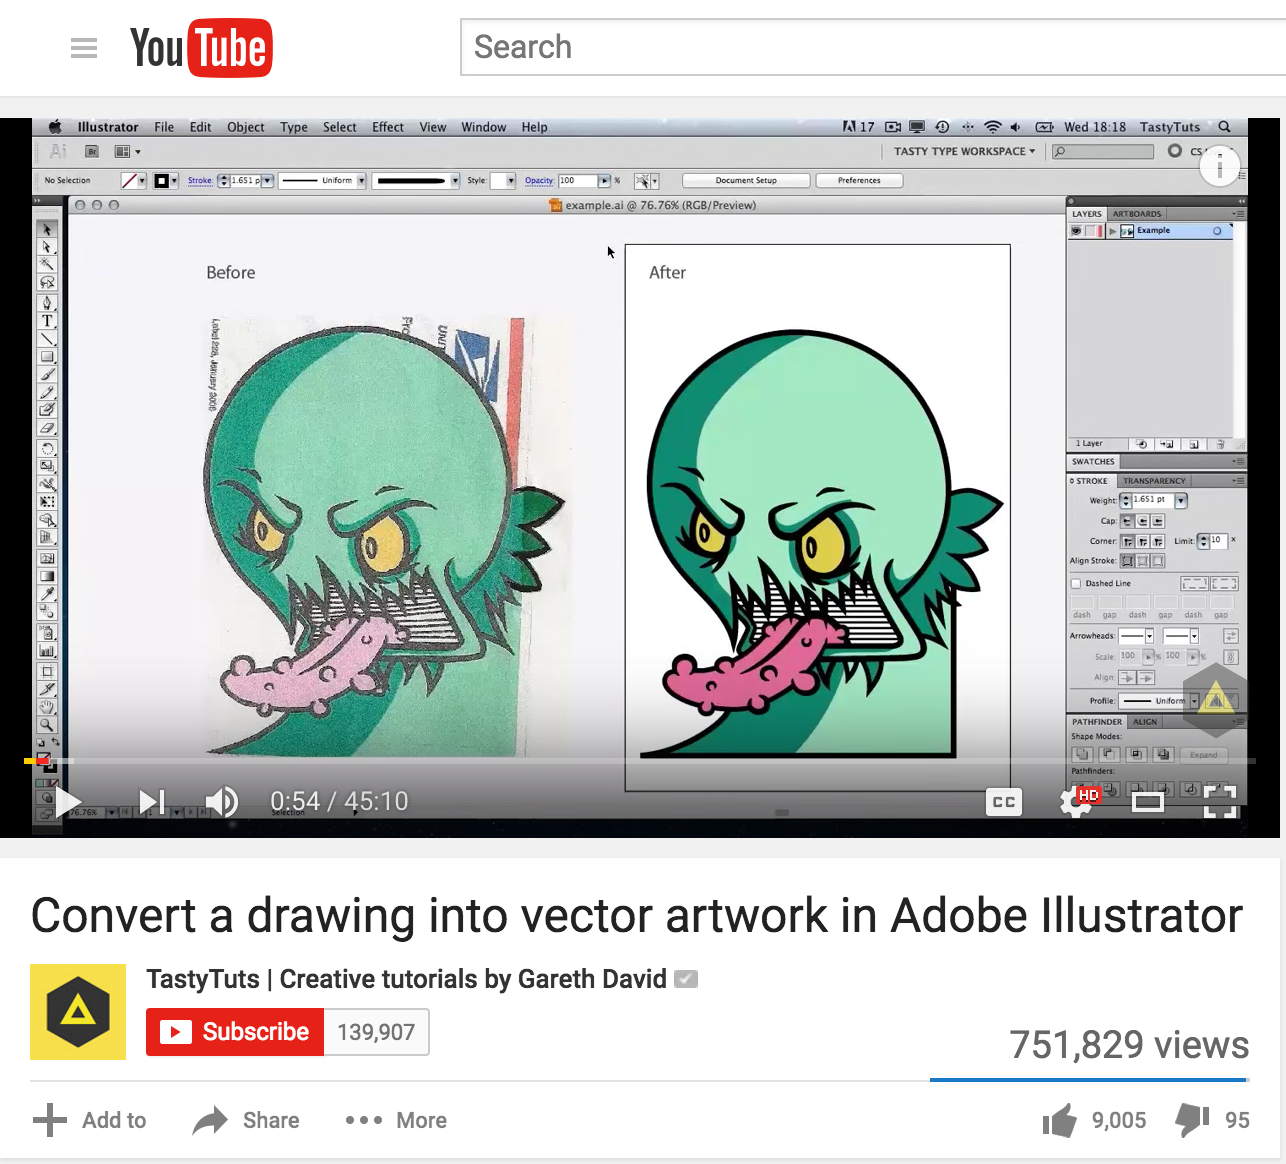Click the Add to button
Image resolution: width=1286 pixels, height=1164 pixels.
click(89, 1121)
